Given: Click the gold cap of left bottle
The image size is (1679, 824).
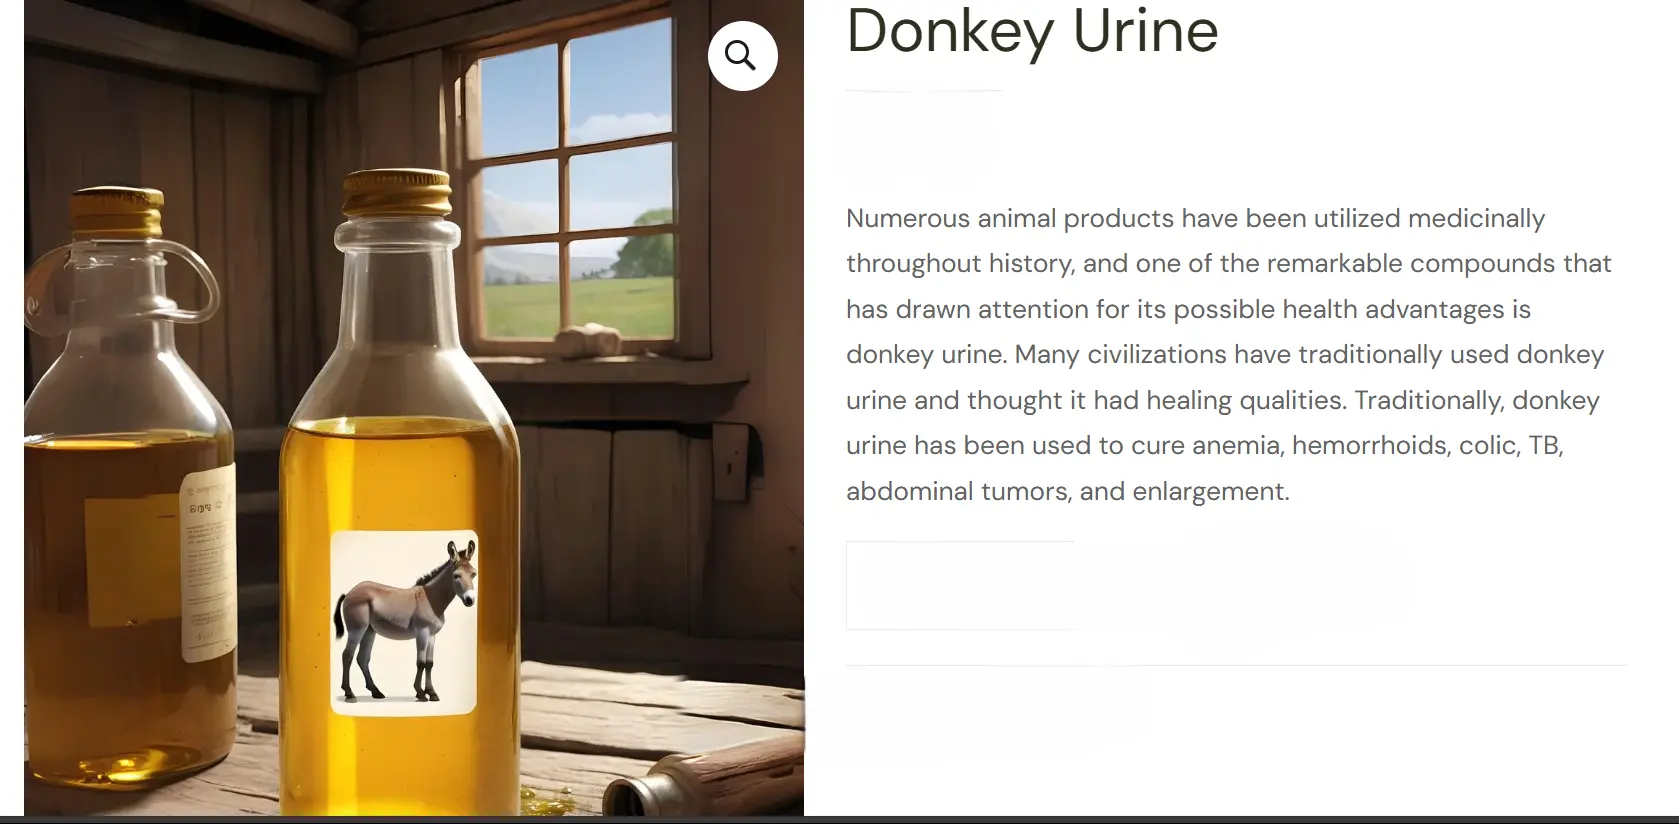Looking at the screenshot, I should (117, 212).
